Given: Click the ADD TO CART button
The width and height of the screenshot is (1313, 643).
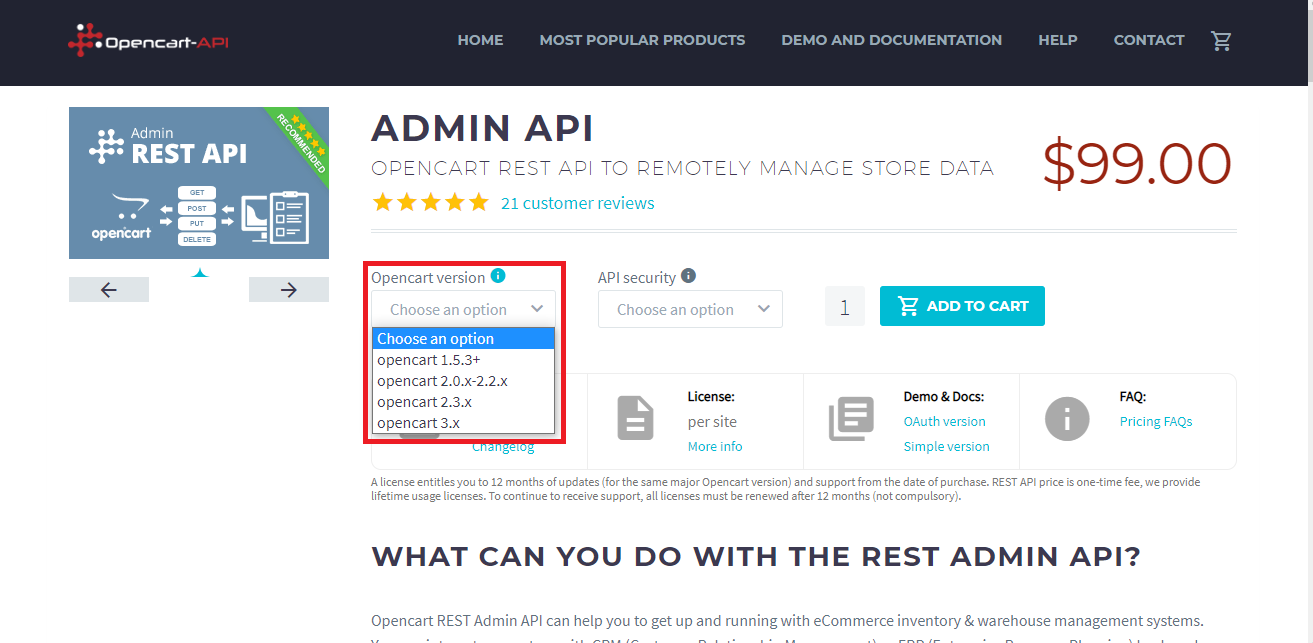Looking at the screenshot, I should (962, 306).
